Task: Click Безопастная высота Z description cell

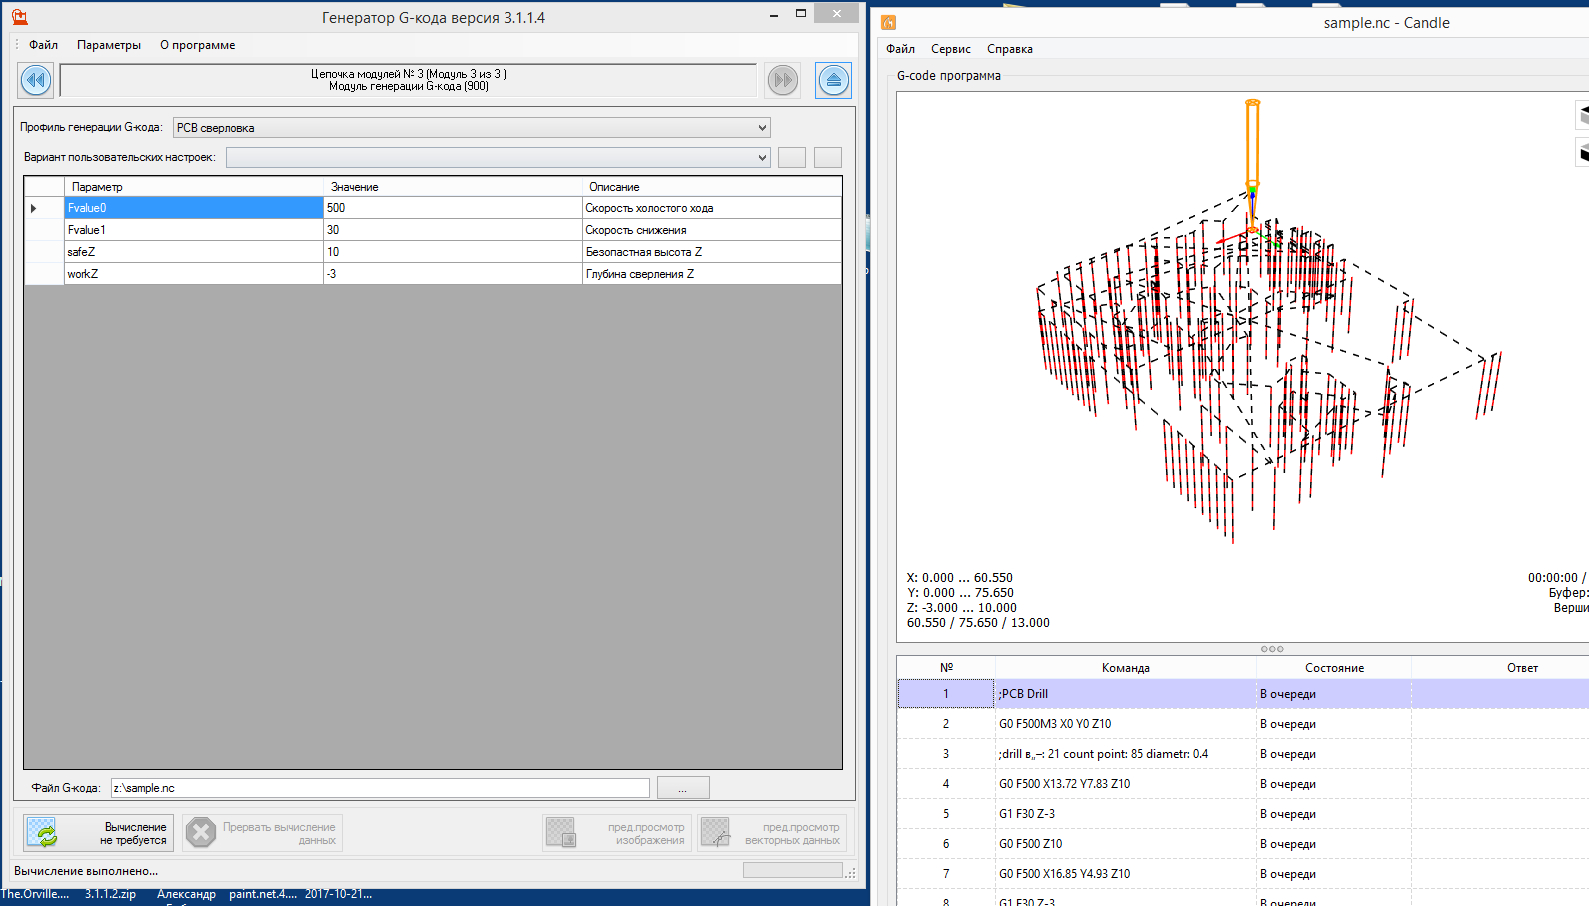Action: pos(712,252)
